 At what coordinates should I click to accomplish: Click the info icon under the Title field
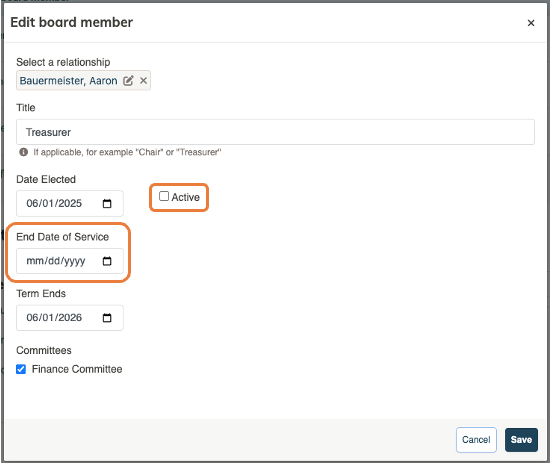click(x=24, y=152)
